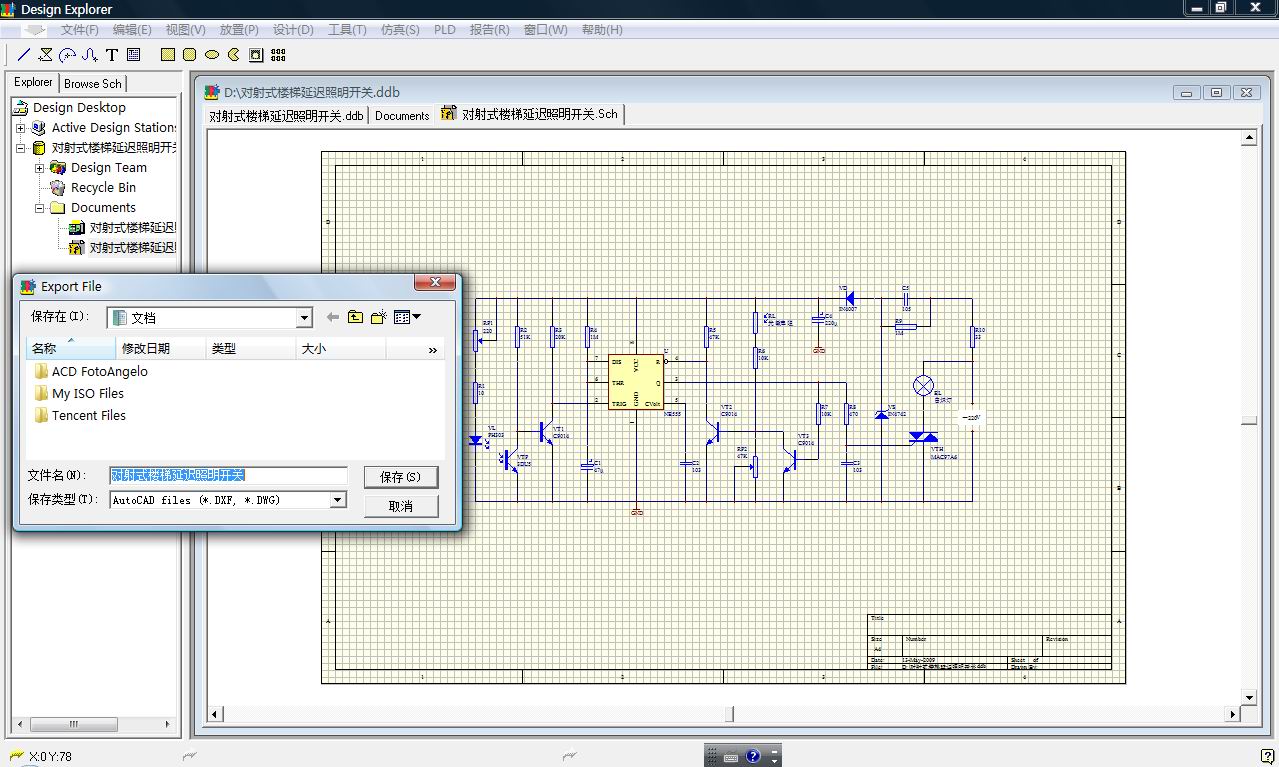Select the Ellipse drawing tool

212,55
